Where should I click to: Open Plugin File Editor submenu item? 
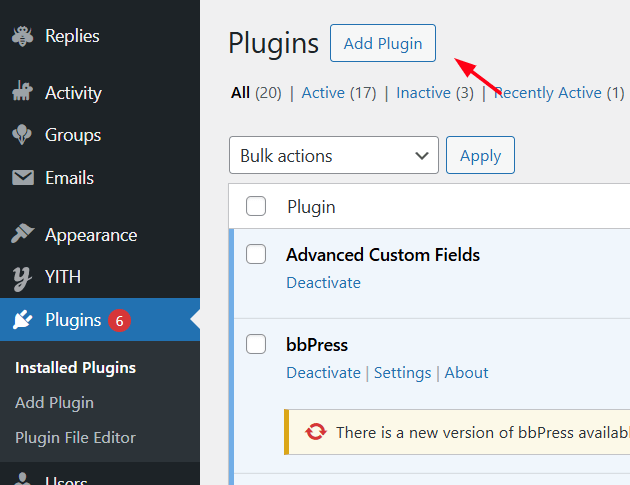(76, 438)
